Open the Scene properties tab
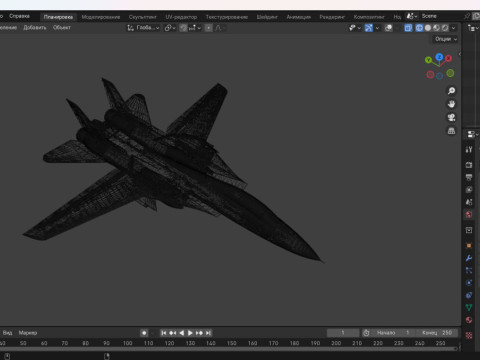This screenshot has width=480, height=360. click(469, 202)
